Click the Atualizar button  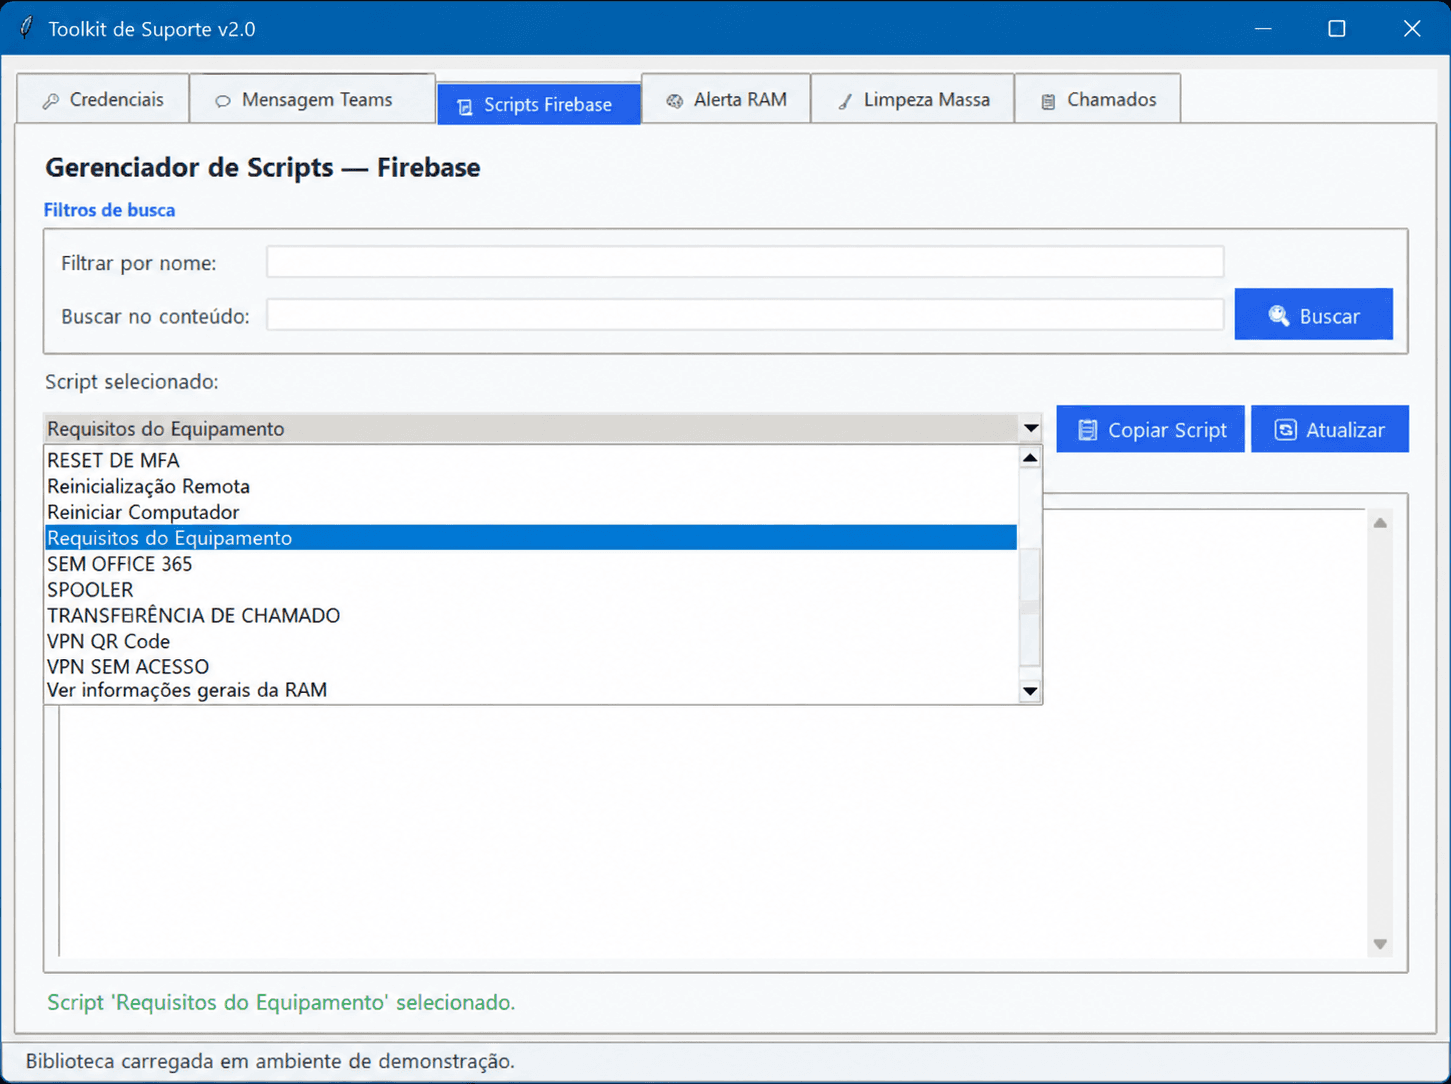coord(1329,429)
